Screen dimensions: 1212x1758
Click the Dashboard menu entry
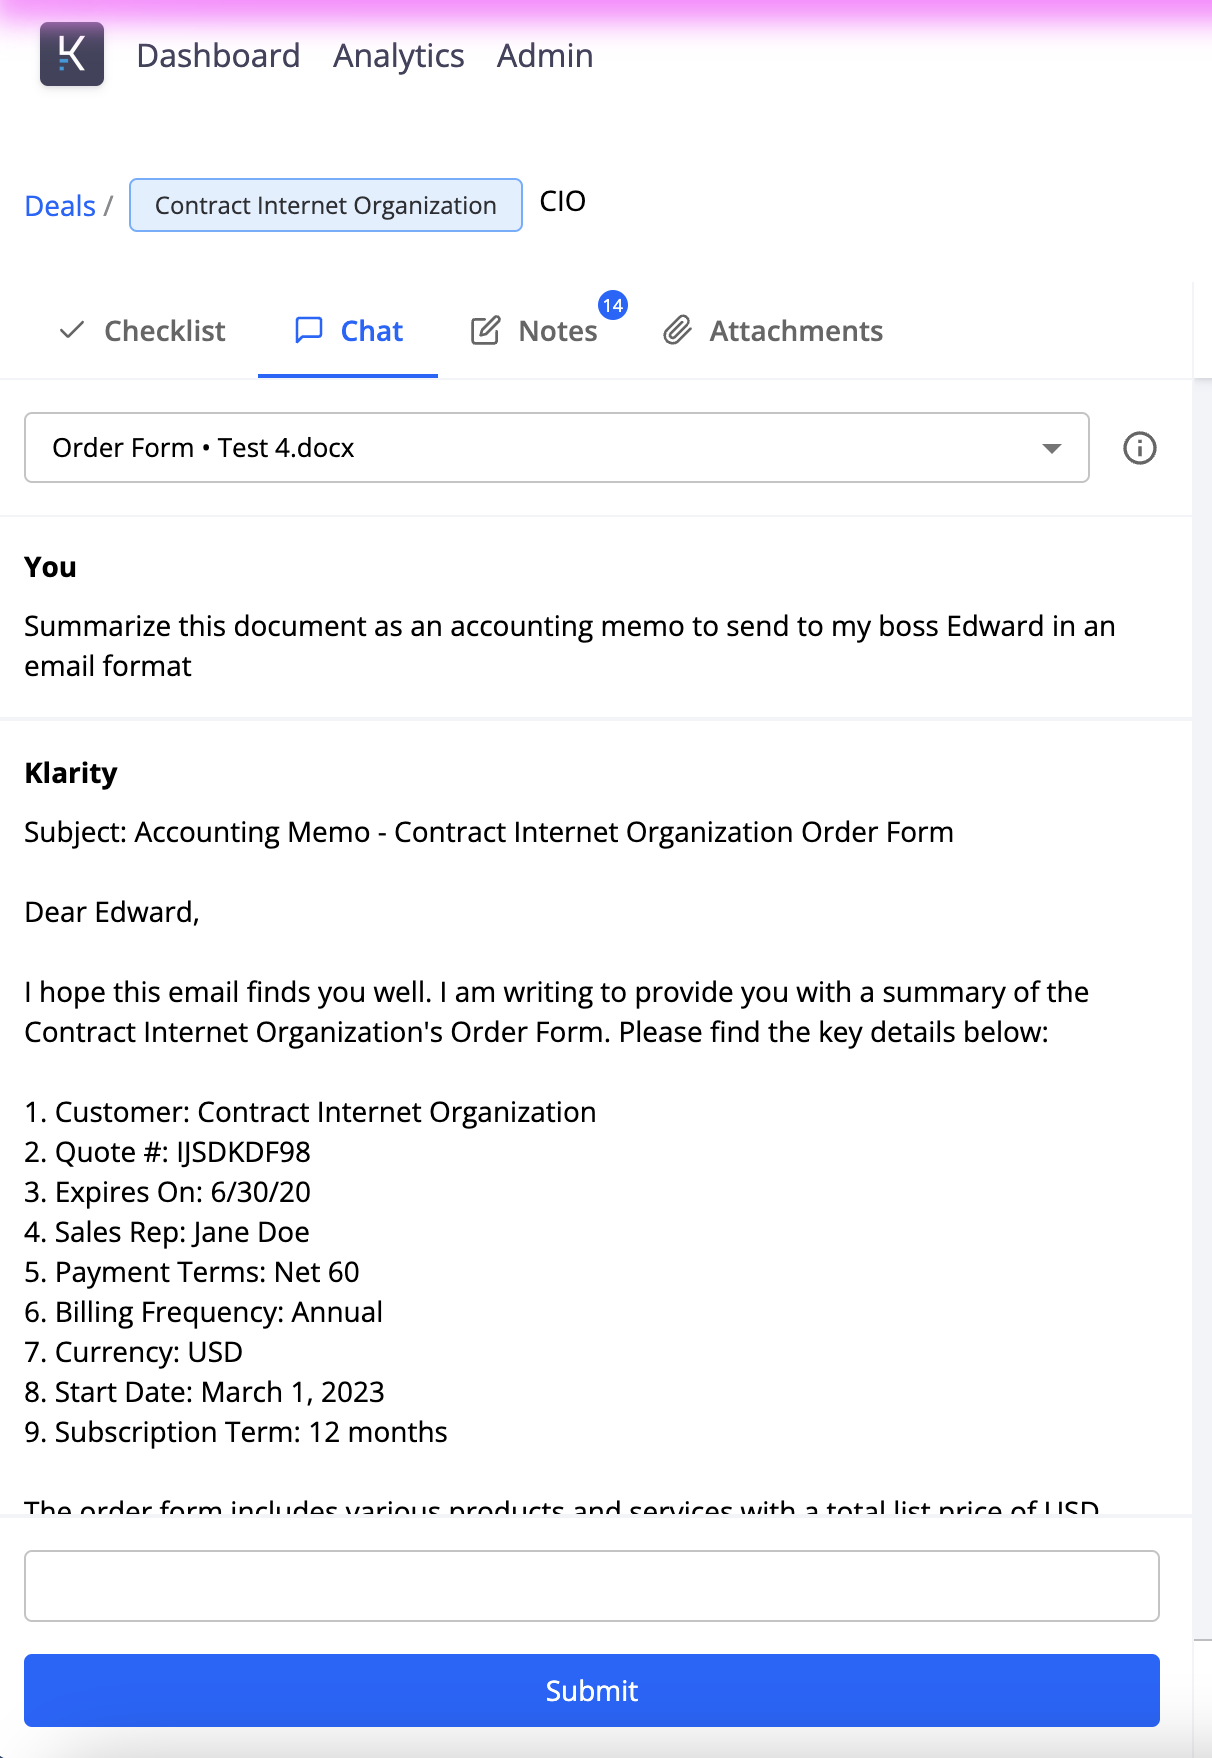[218, 55]
